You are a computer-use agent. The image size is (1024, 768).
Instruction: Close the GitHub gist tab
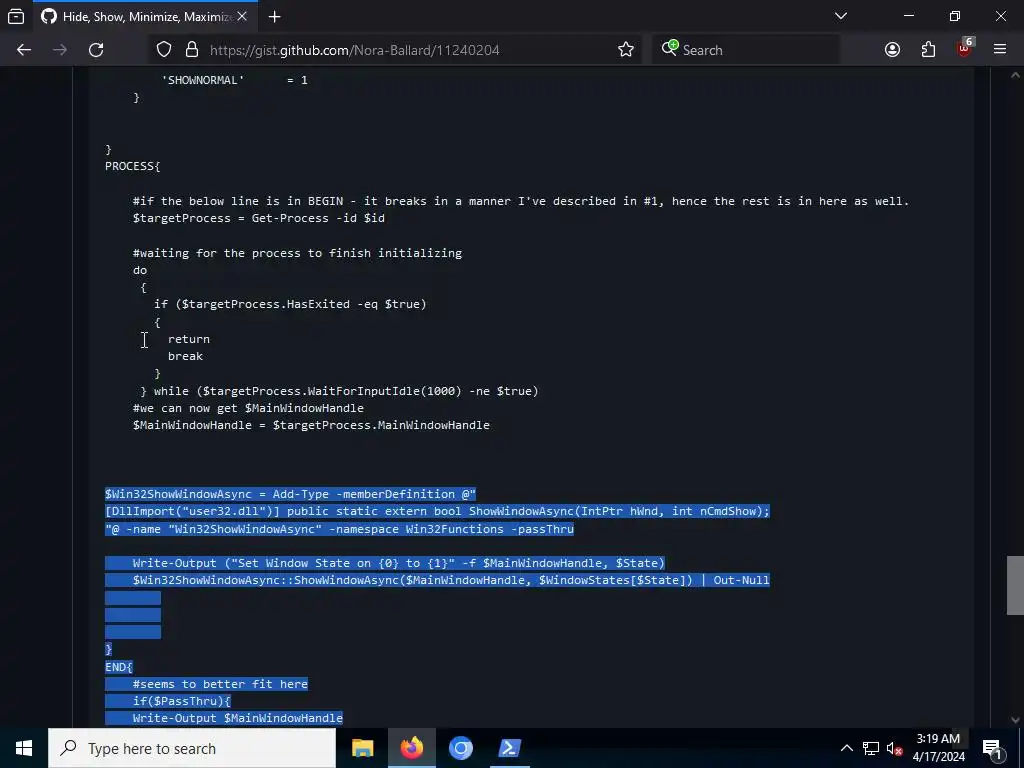tap(242, 16)
